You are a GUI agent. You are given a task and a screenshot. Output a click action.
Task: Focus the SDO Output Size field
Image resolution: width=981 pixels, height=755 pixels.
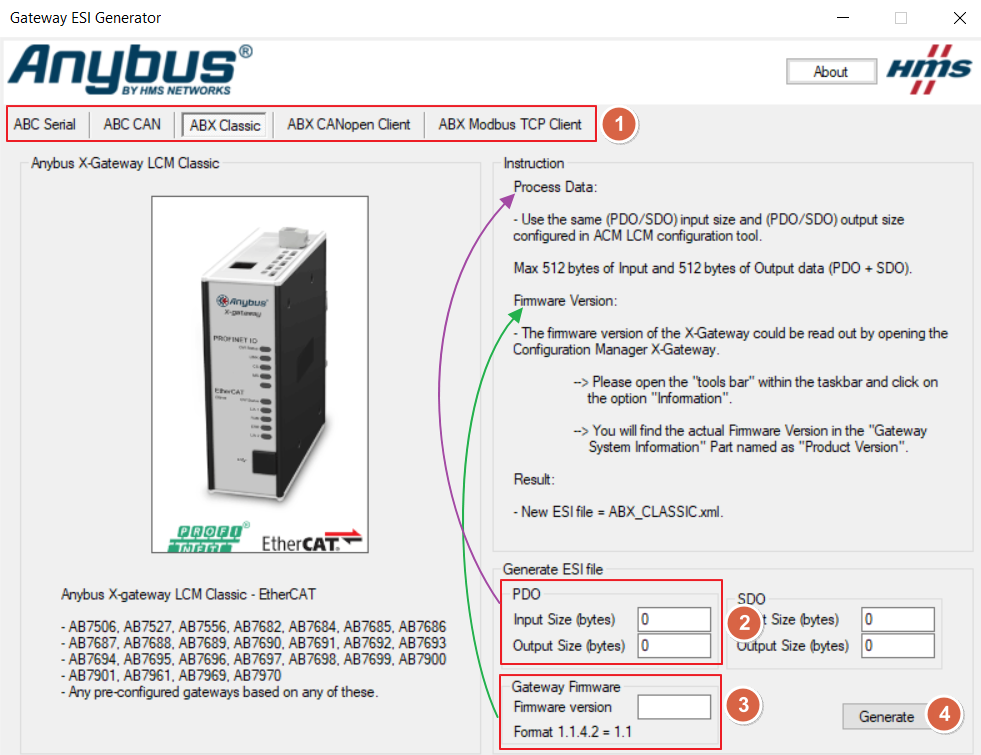(898, 646)
